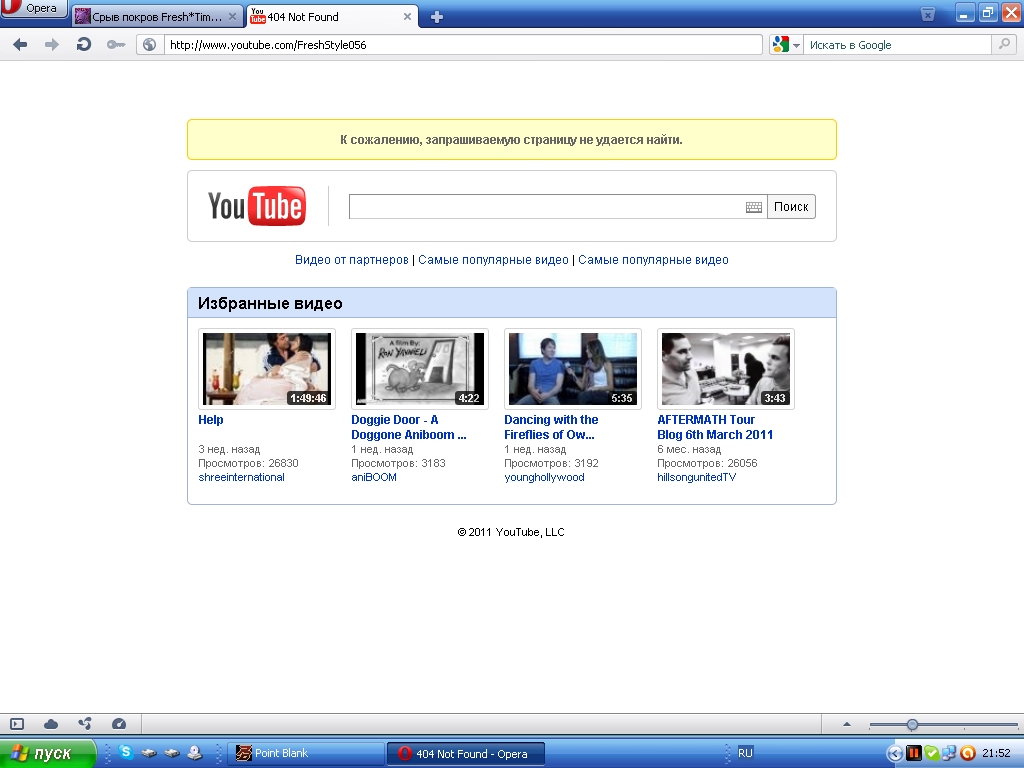Image resolution: width=1024 pixels, height=768 pixels.
Task: Expand the zoom options arrow in status bar
Action: (x=847, y=724)
